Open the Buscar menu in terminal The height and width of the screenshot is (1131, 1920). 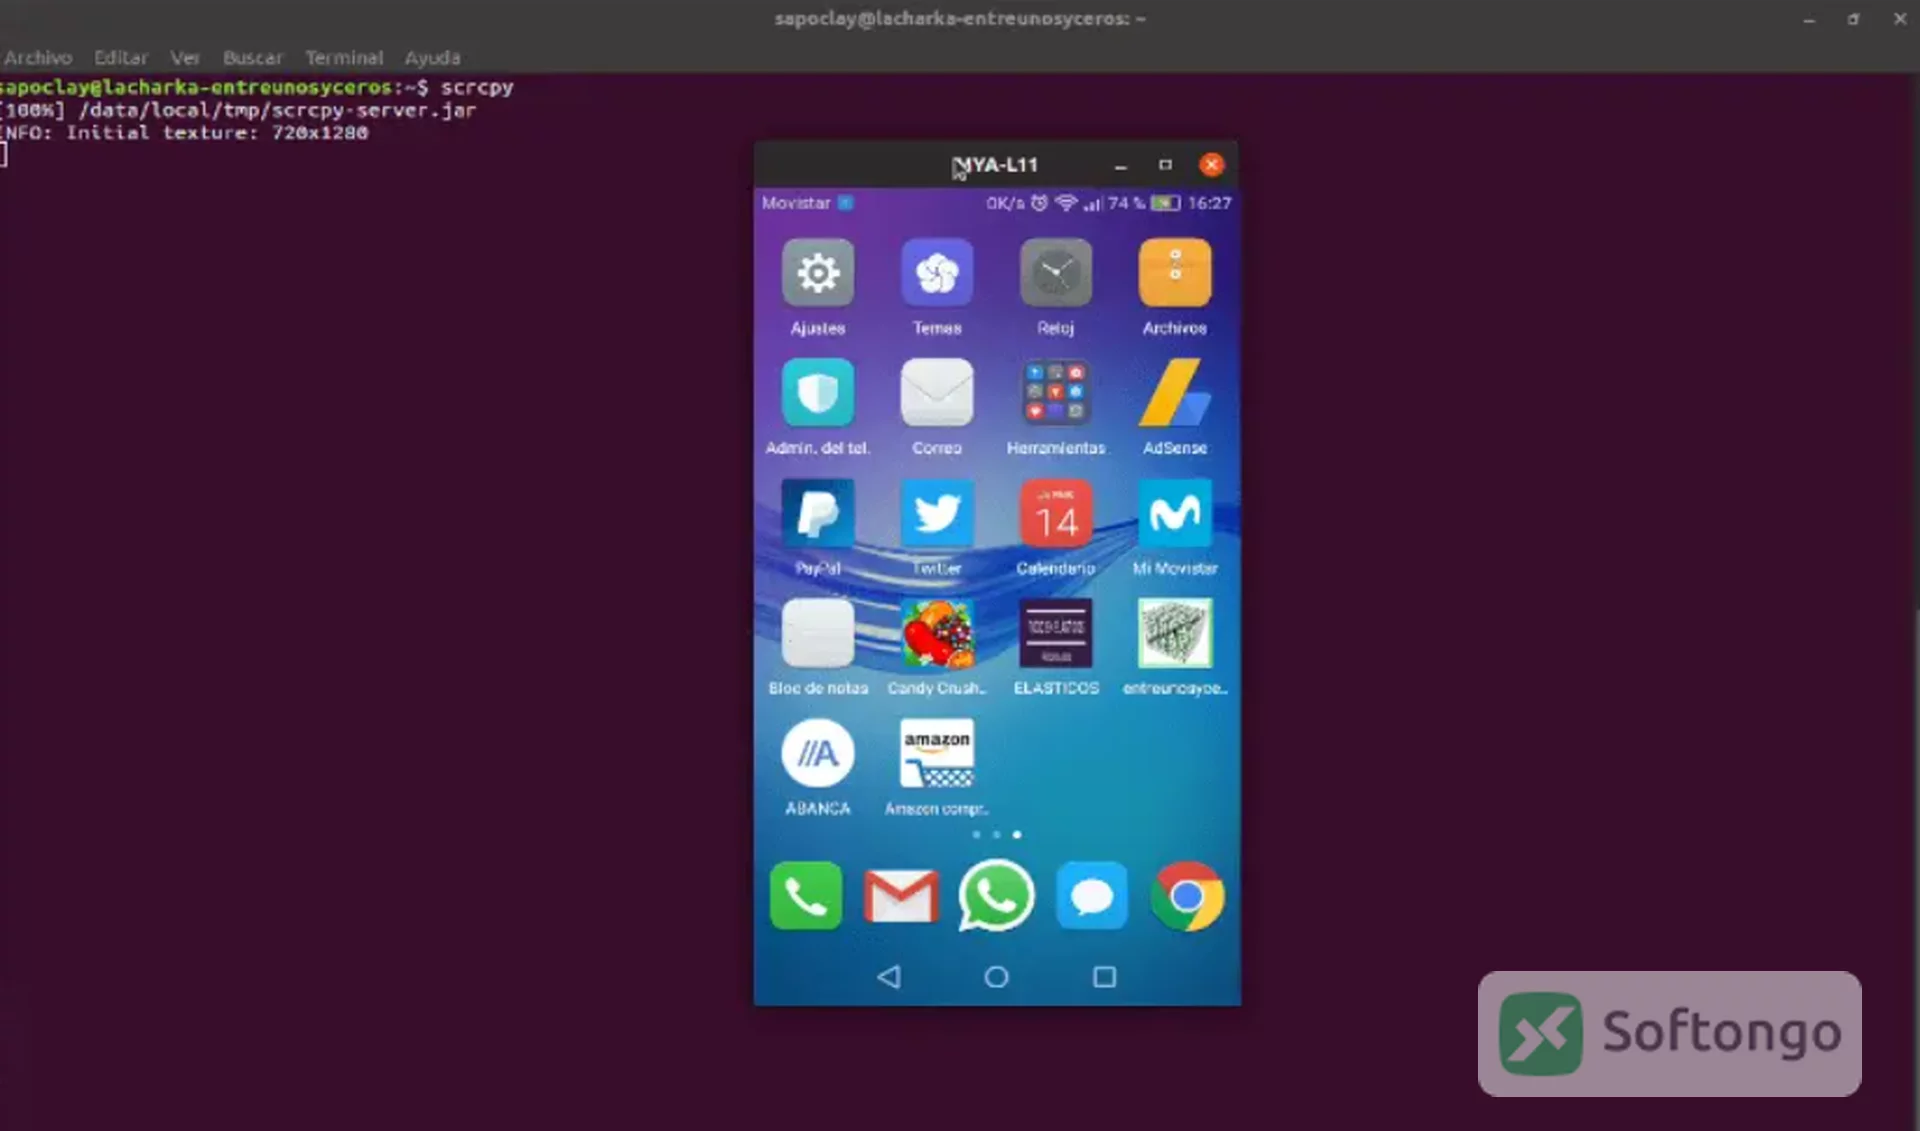(x=252, y=58)
